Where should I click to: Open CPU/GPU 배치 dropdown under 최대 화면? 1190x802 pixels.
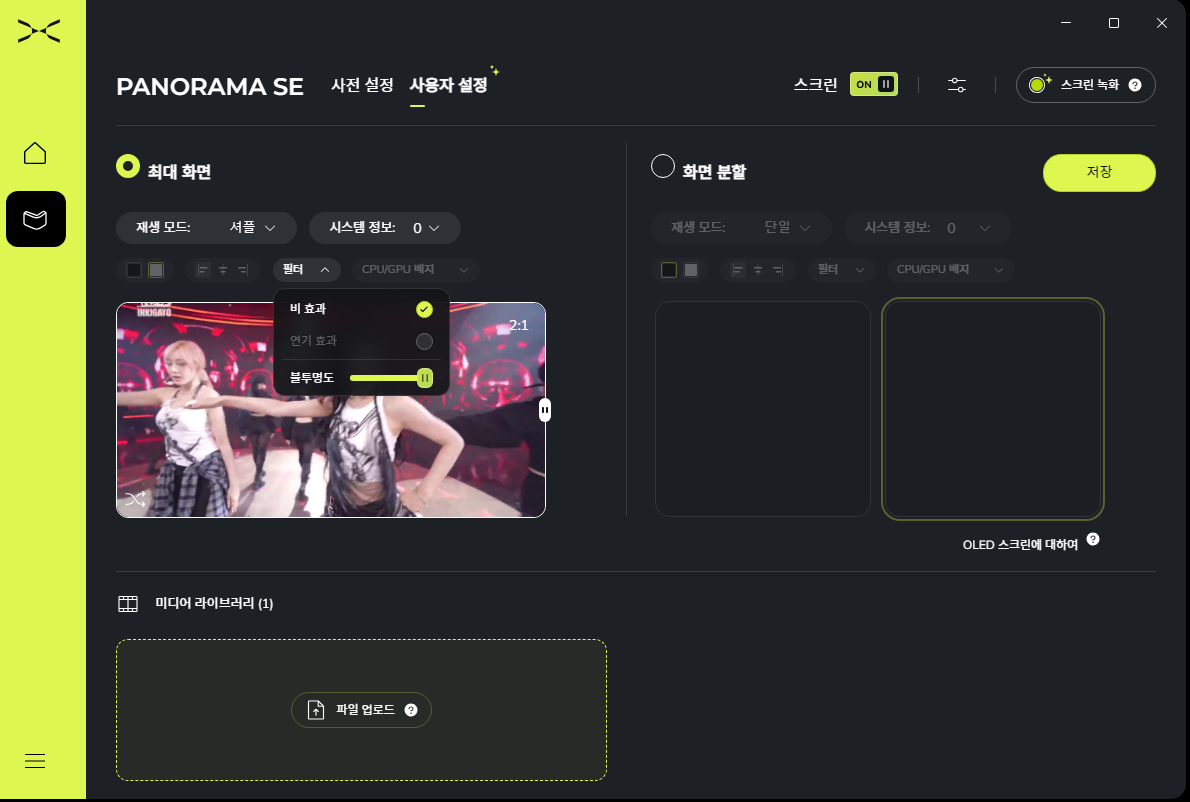(415, 269)
